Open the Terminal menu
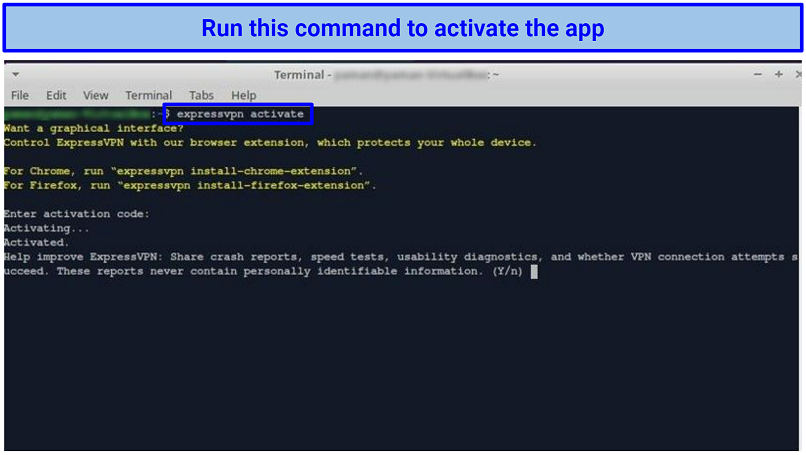The width and height of the screenshot is (806, 455). coord(149,95)
